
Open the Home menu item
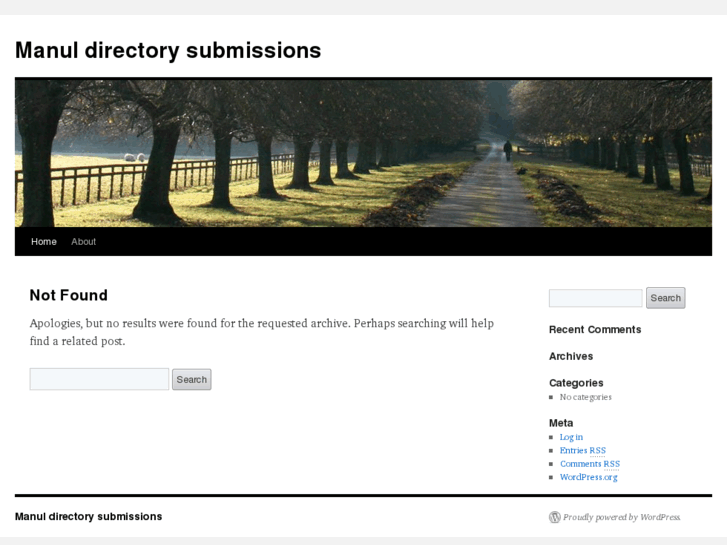(44, 242)
